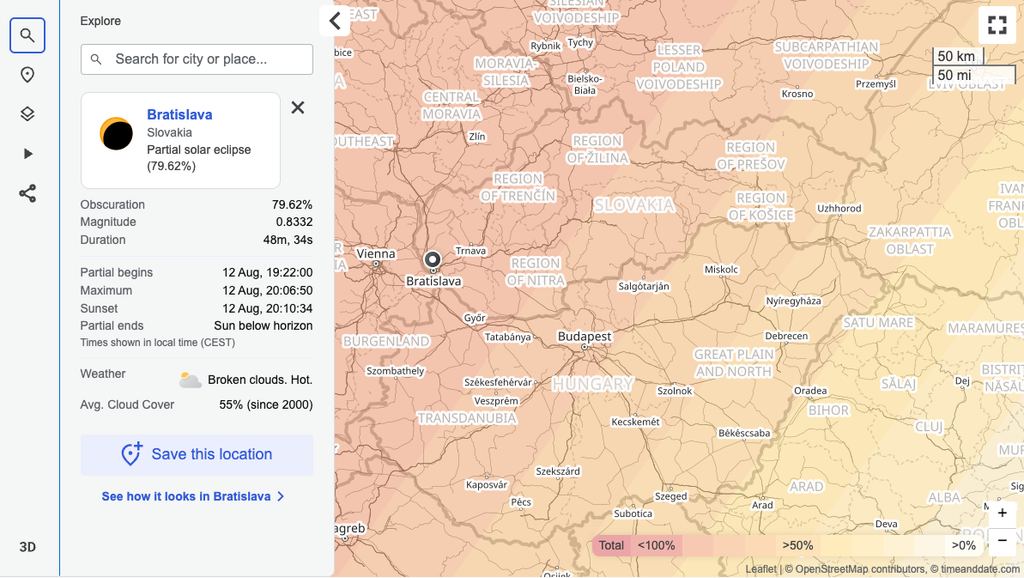Click 'Sun below horizon' text

(x=263, y=326)
